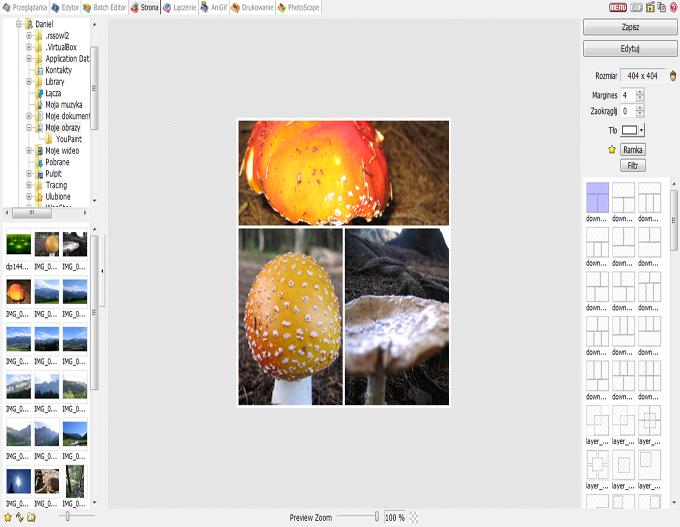The image size is (680, 527).
Task: Click the yellow star icon beside Ramka
Action: [611, 149]
